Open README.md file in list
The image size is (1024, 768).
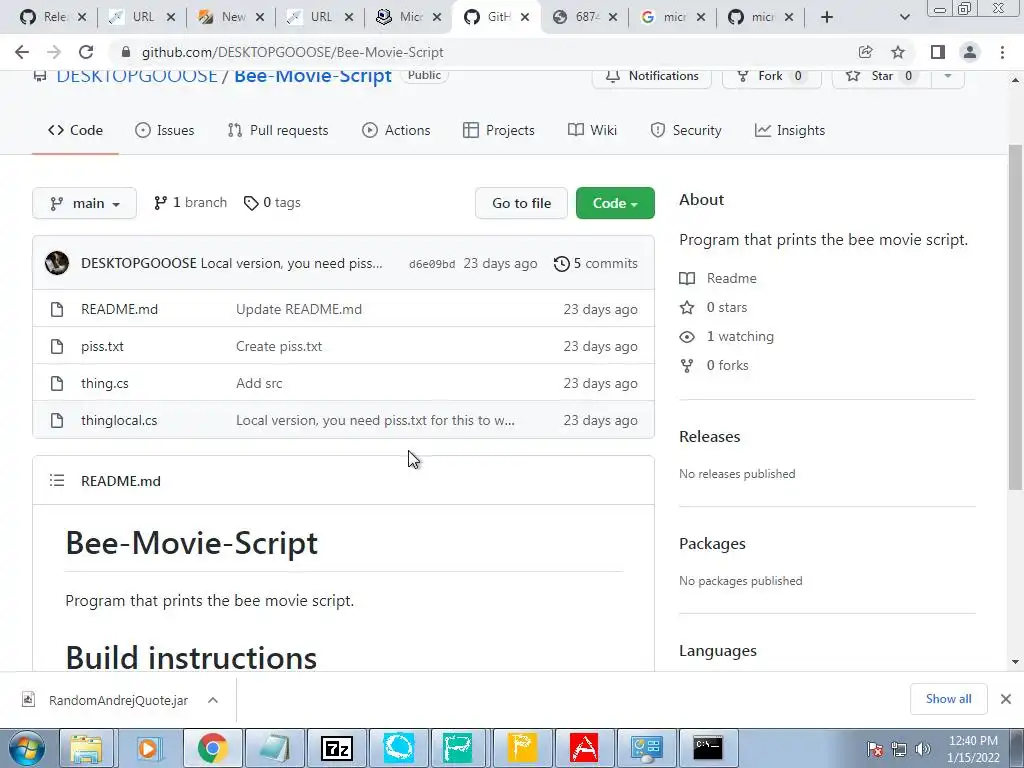pos(120,309)
